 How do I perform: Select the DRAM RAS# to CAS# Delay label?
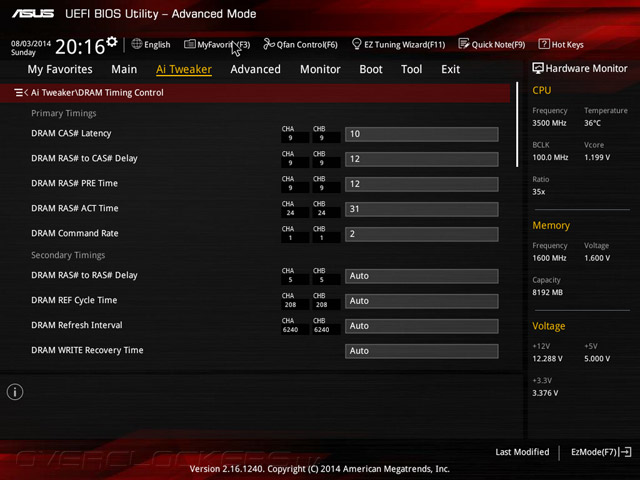tap(84, 158)
